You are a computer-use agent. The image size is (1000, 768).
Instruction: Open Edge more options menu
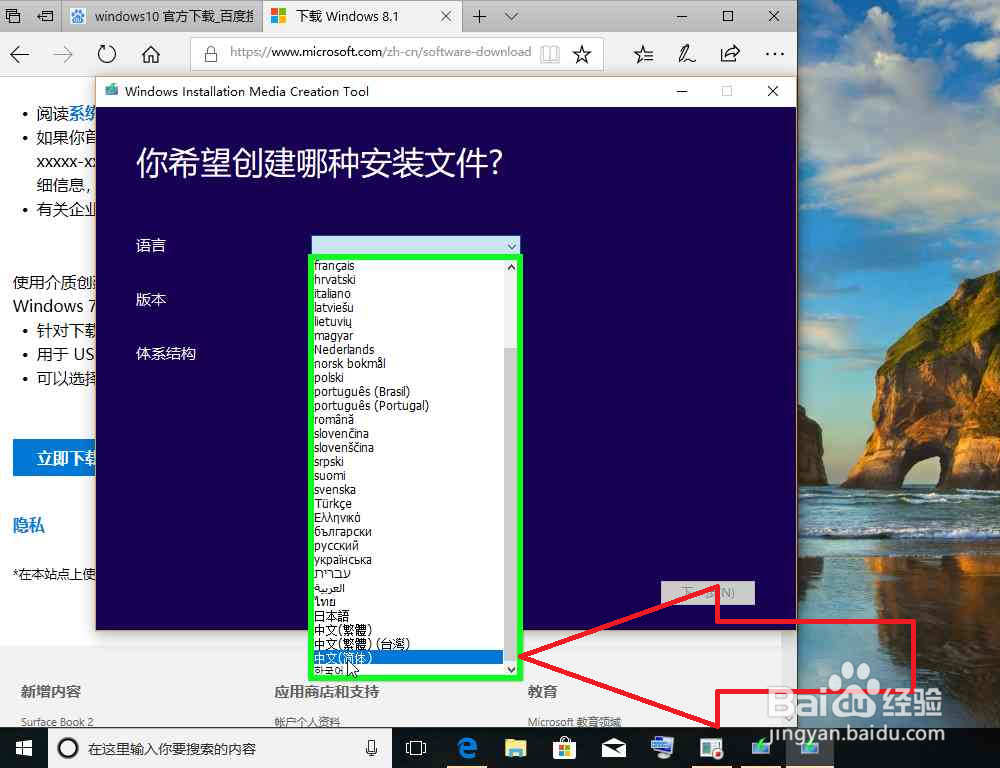[x=774, y=54]
